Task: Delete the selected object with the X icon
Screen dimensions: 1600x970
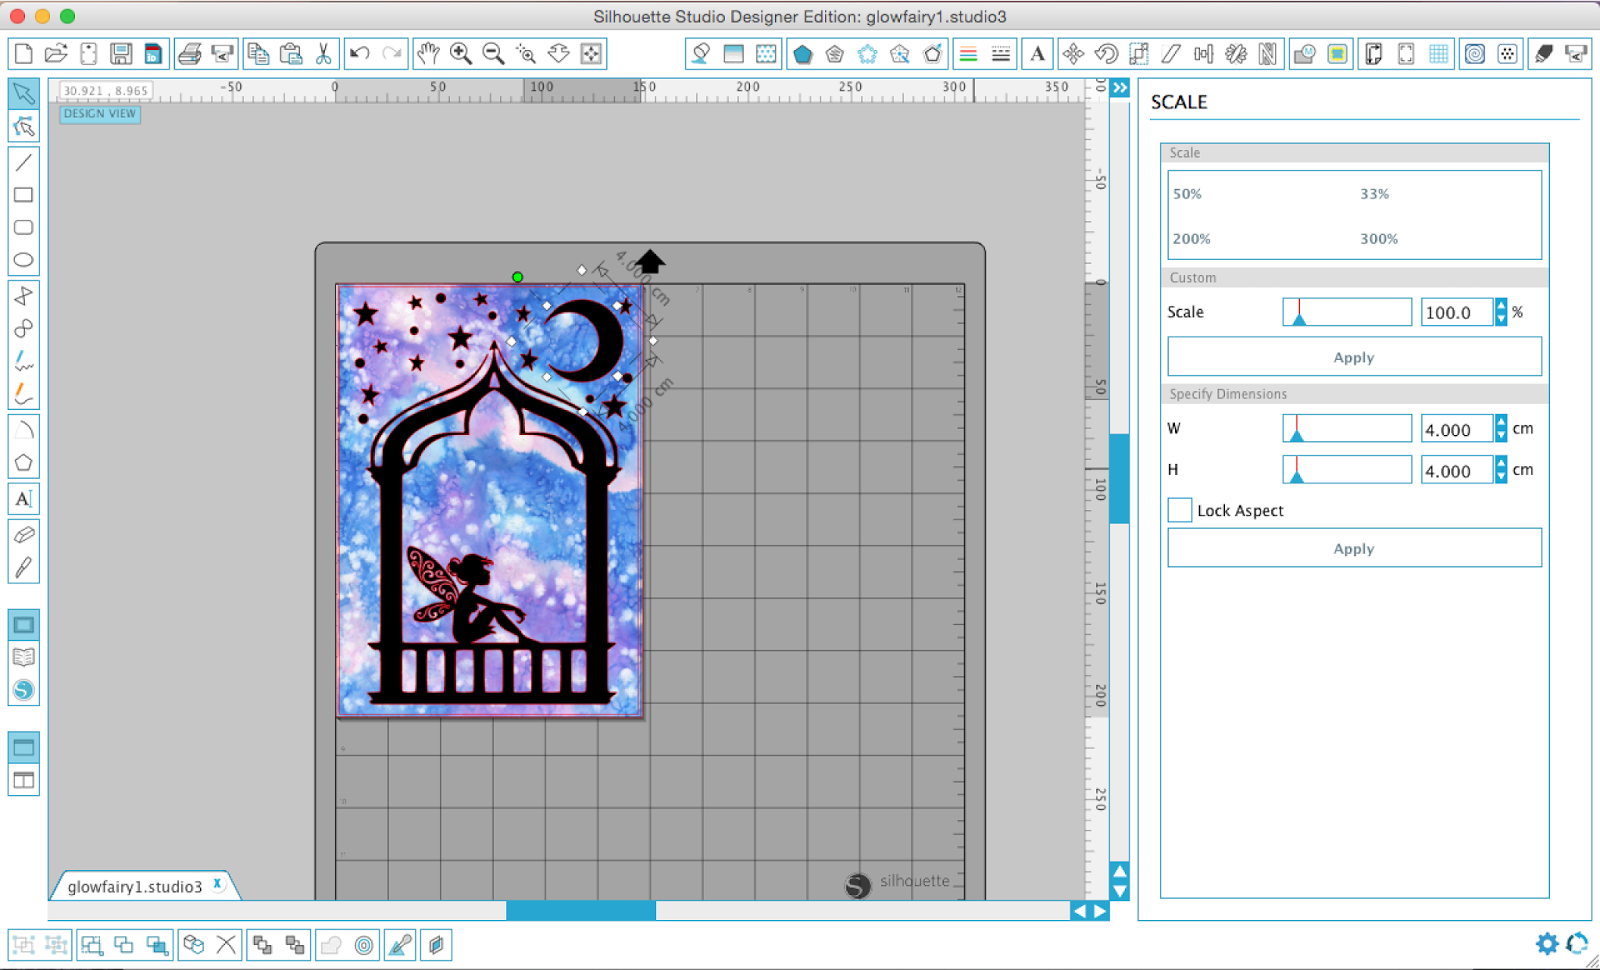Action: click(227, 945)
